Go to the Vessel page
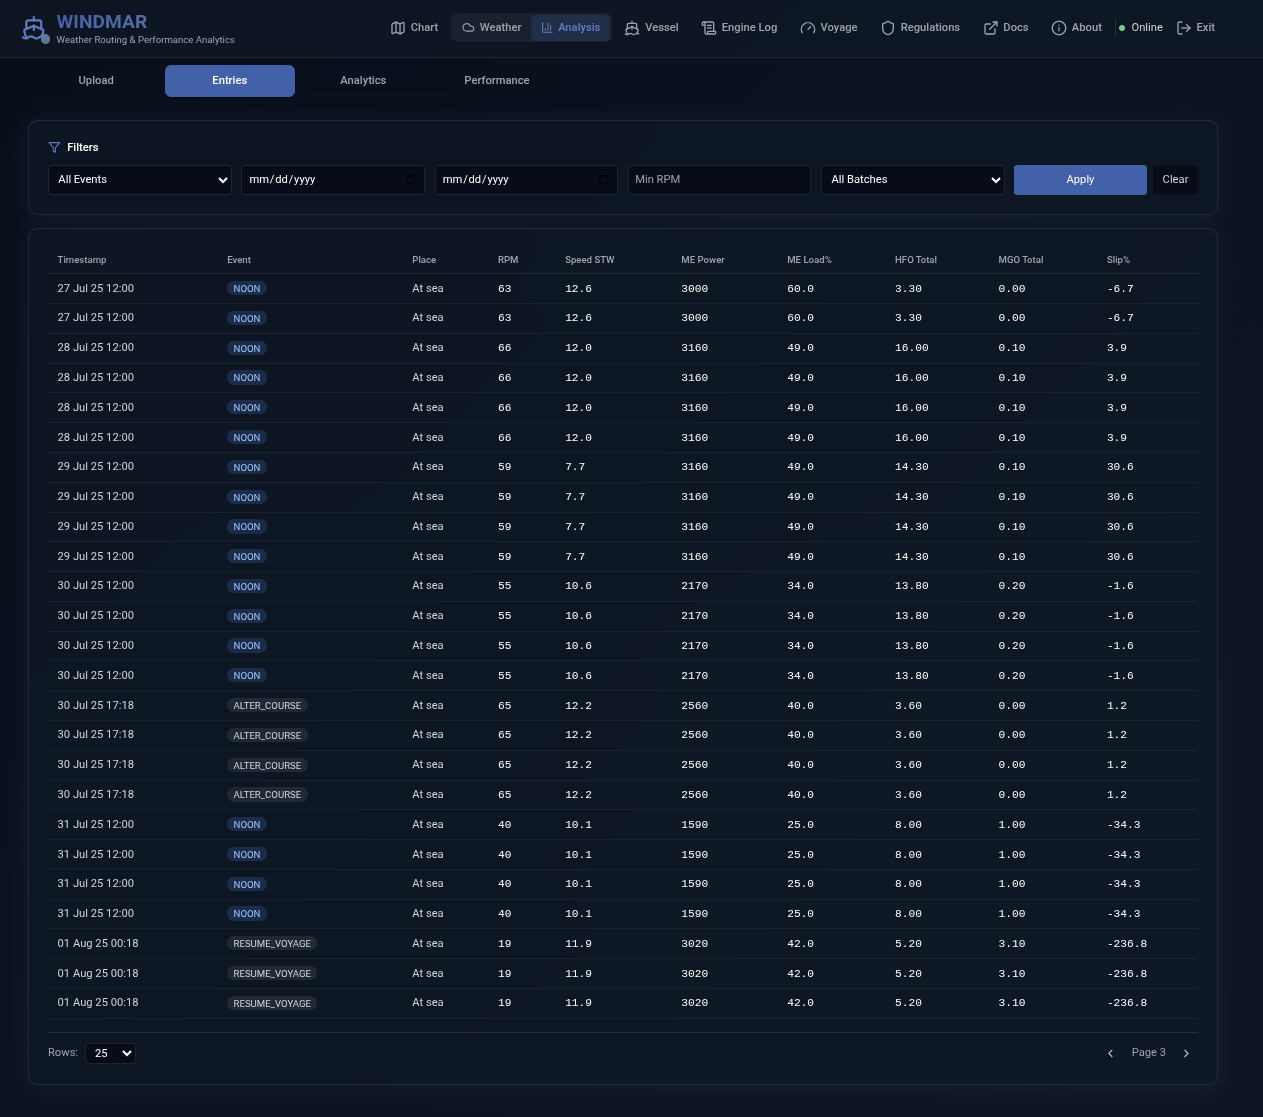Viewport: 1263px width, 1117px height. (651, 28)
